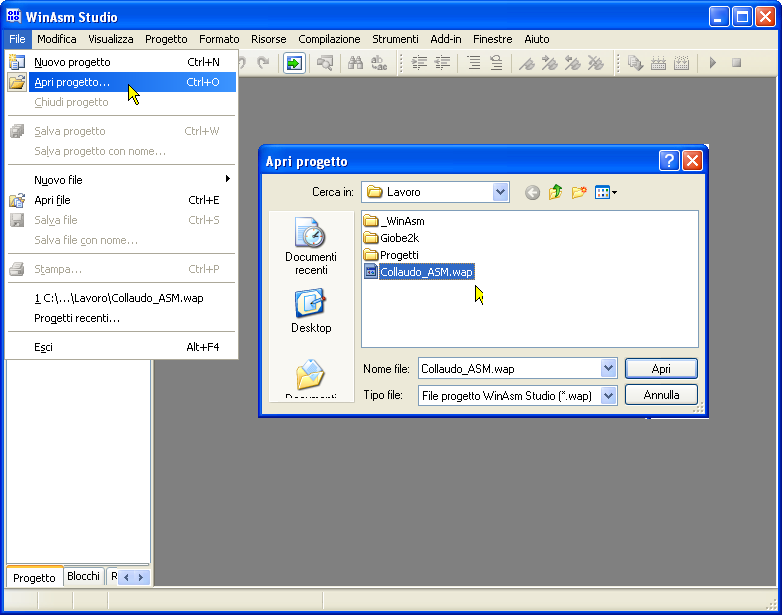Open Documenti recenti in places bar

[x=311, y=246]
